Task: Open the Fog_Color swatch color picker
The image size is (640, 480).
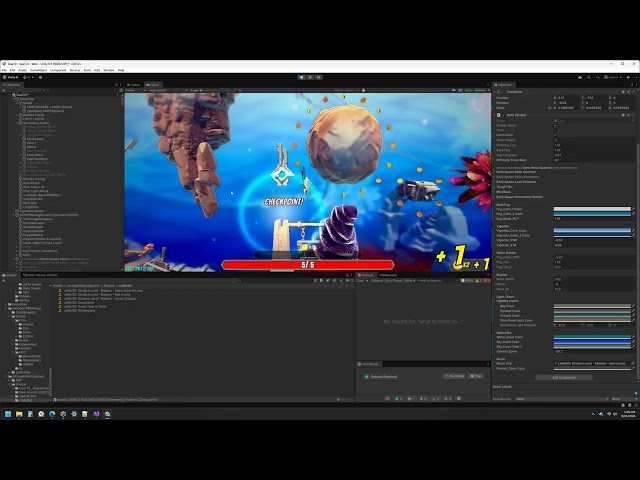Action: tap(592, 209)
